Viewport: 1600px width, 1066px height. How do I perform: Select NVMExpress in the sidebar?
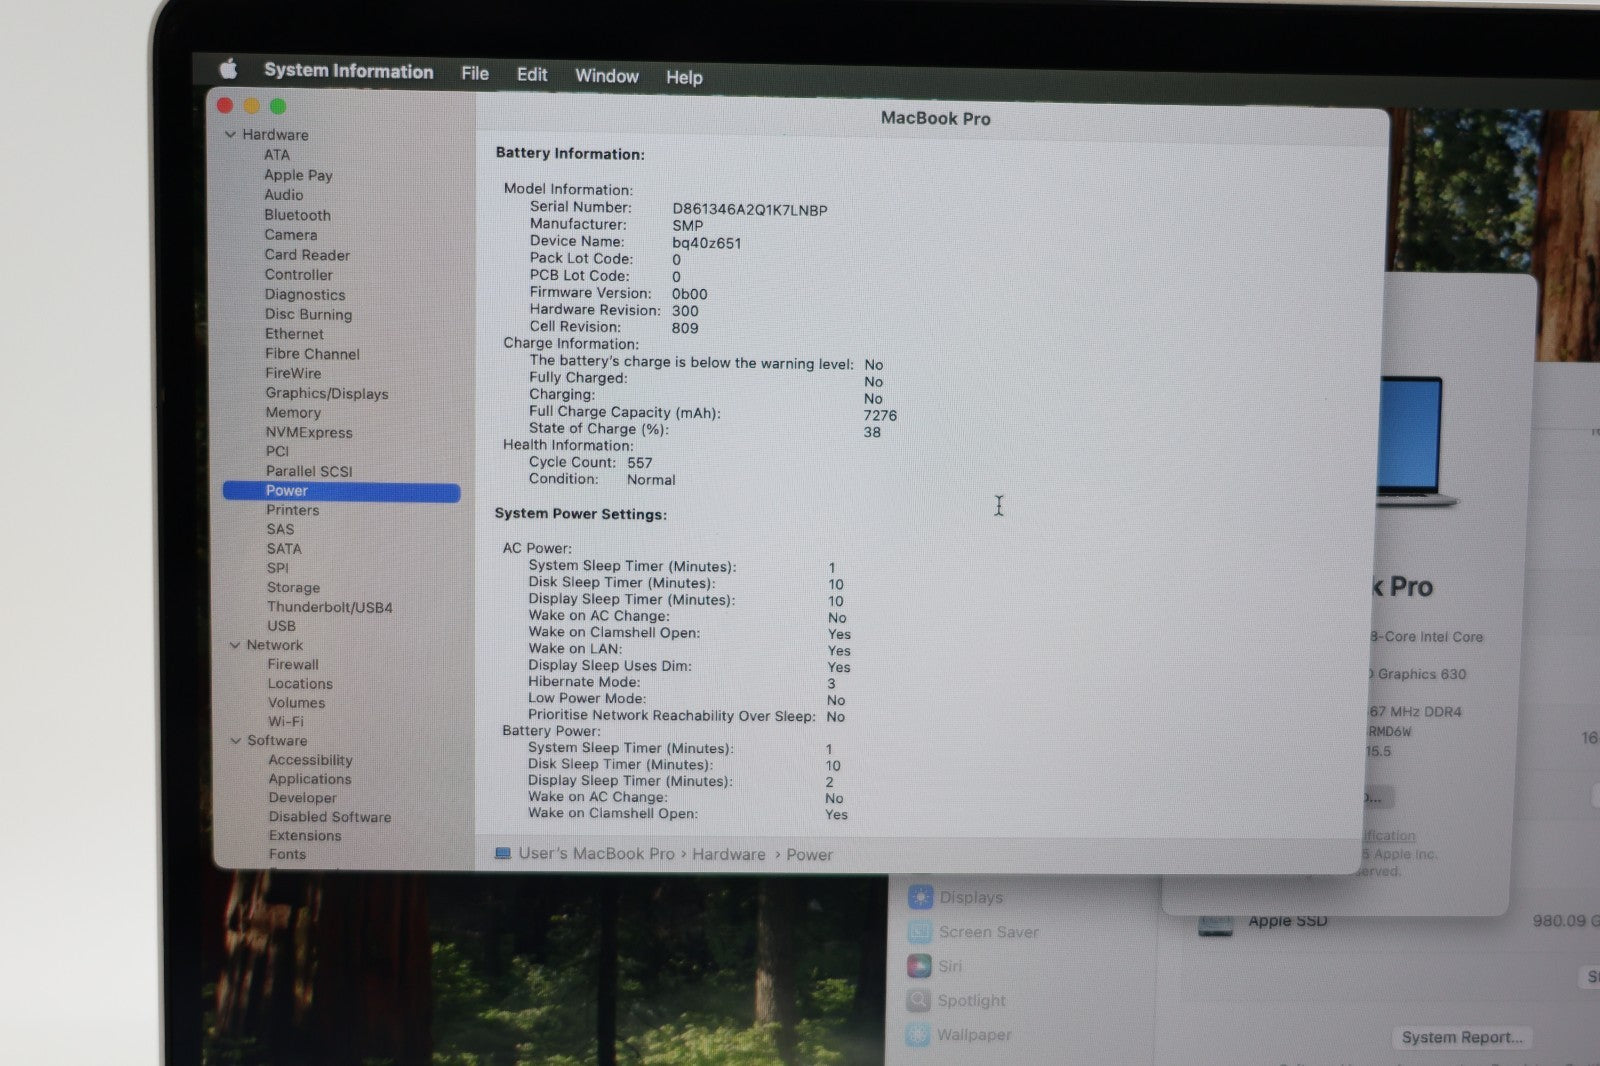coord(309,433)
